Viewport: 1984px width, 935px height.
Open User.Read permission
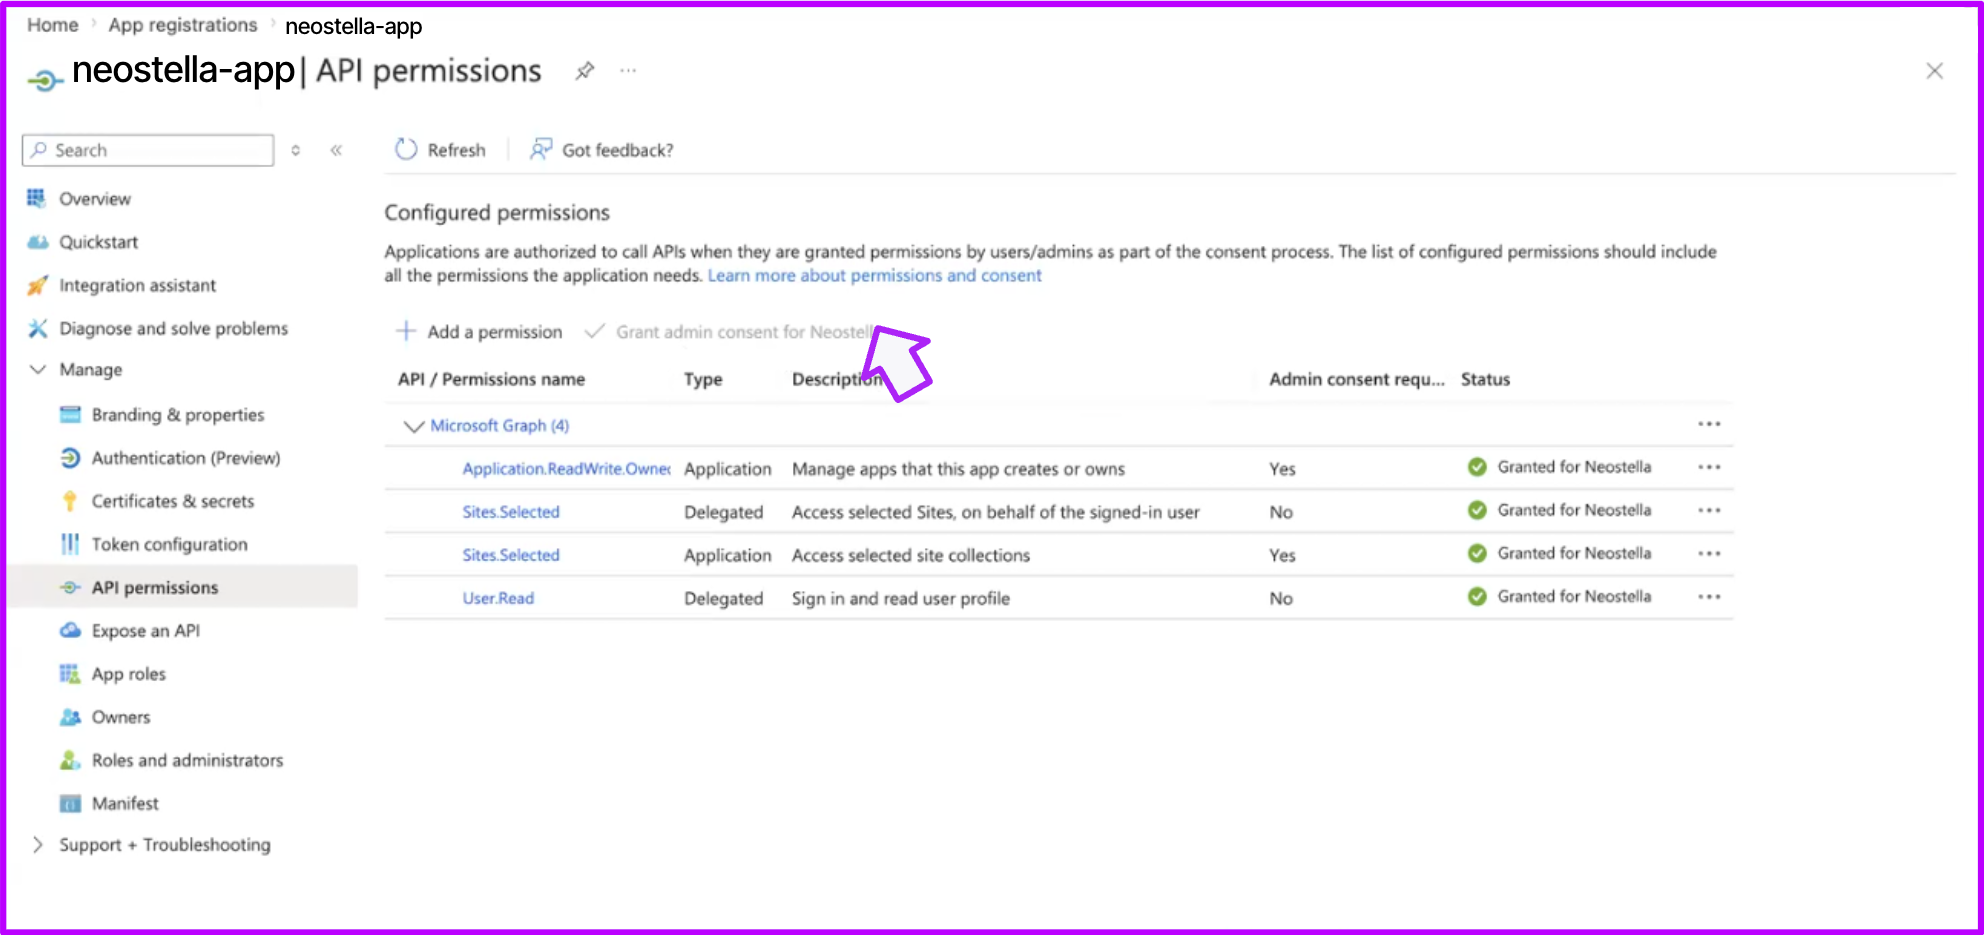498,598
